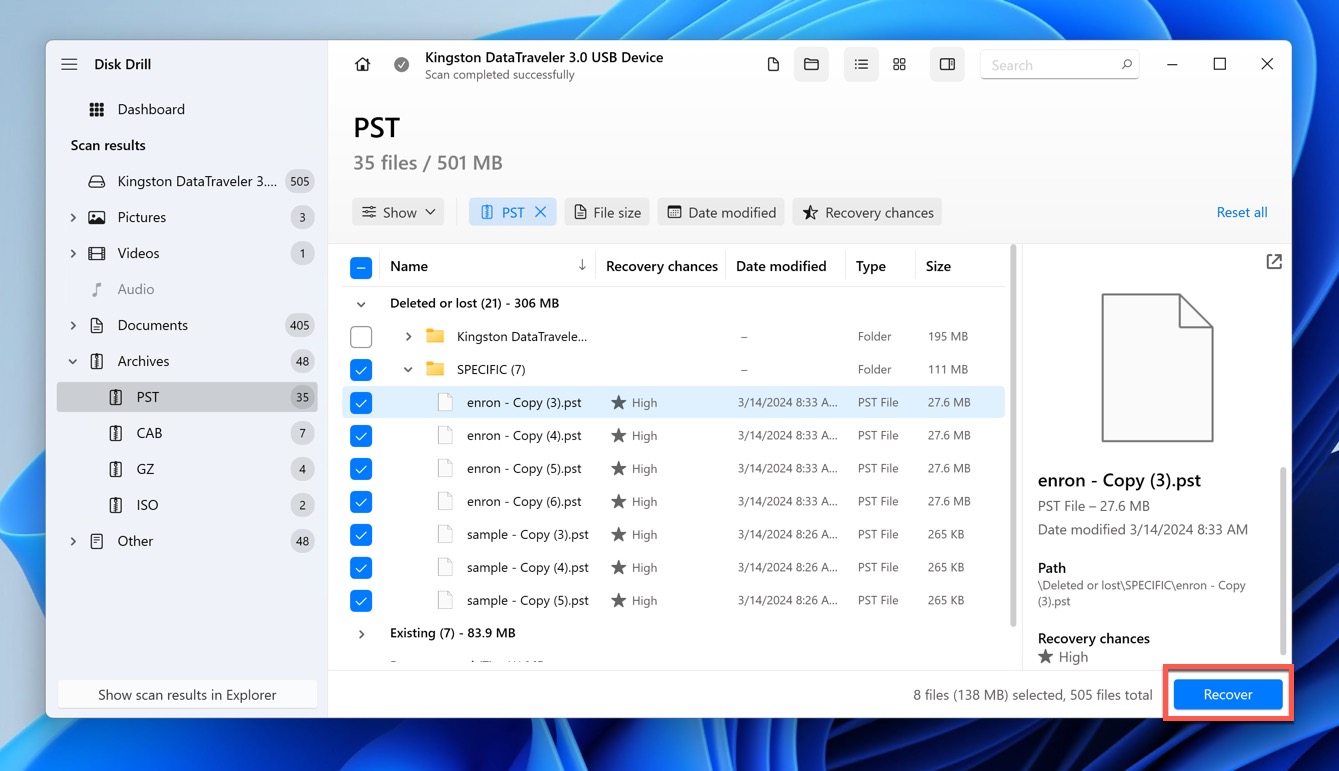
Task: Expand the Documents category in the sidebar
Action: pyautogui.click(x=73, y=325)
